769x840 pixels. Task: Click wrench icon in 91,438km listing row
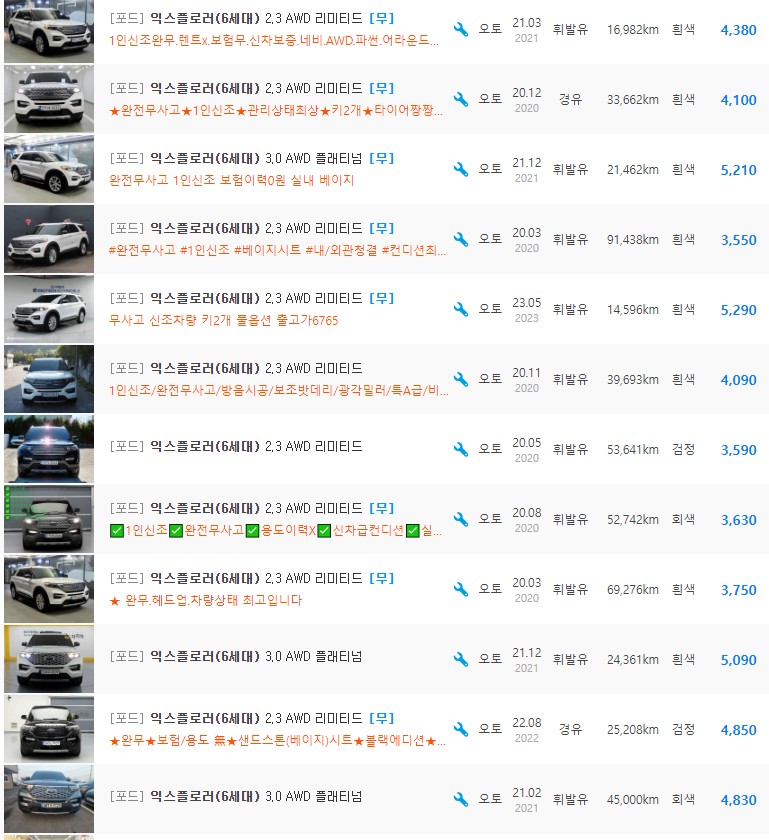(x=460, y=239)
